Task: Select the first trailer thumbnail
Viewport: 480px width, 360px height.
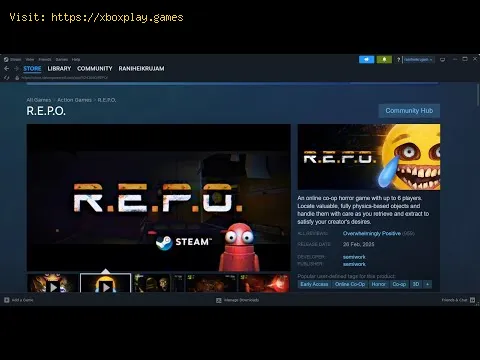Action: pos(53,283)
